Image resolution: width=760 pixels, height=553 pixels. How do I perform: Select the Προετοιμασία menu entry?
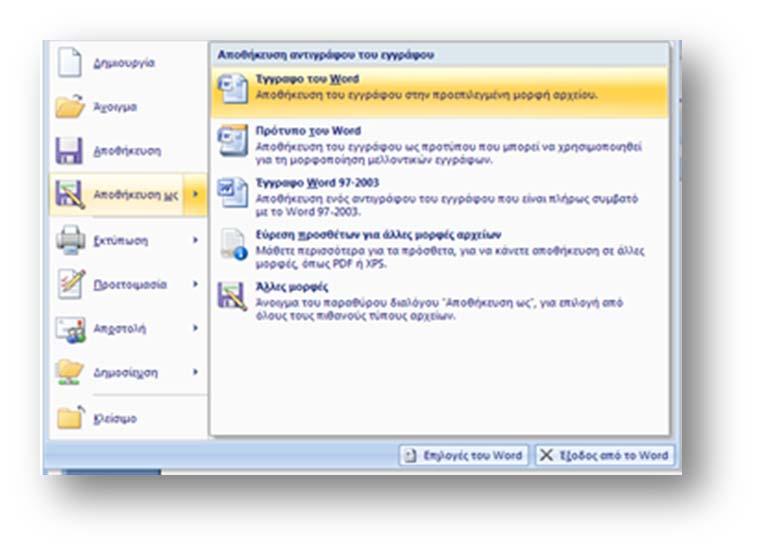(x=128, y=284)
